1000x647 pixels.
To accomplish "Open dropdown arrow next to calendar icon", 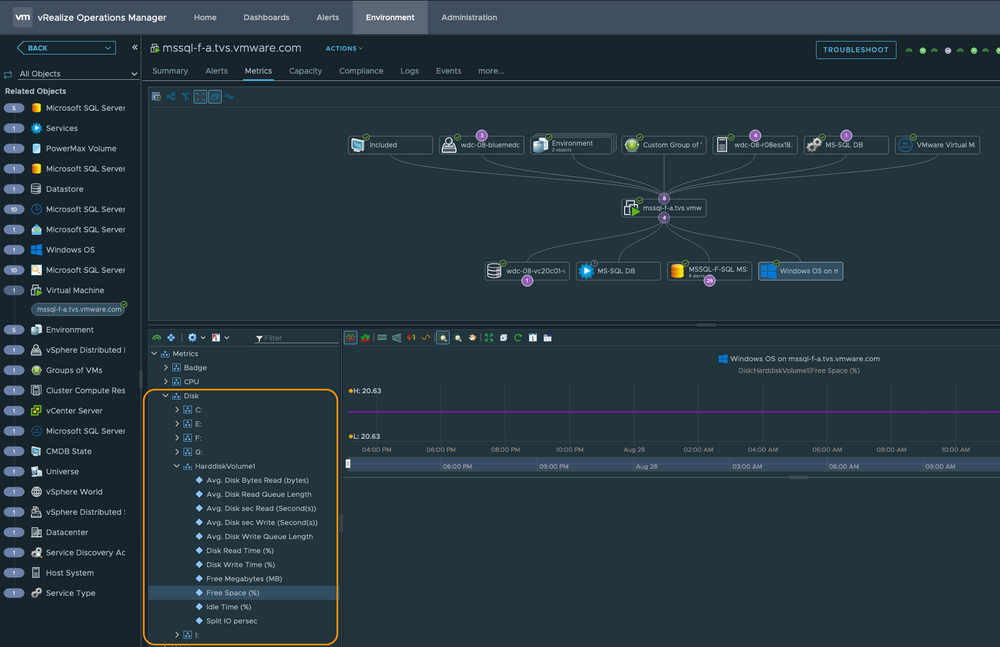I will click(x=226, y=338).
